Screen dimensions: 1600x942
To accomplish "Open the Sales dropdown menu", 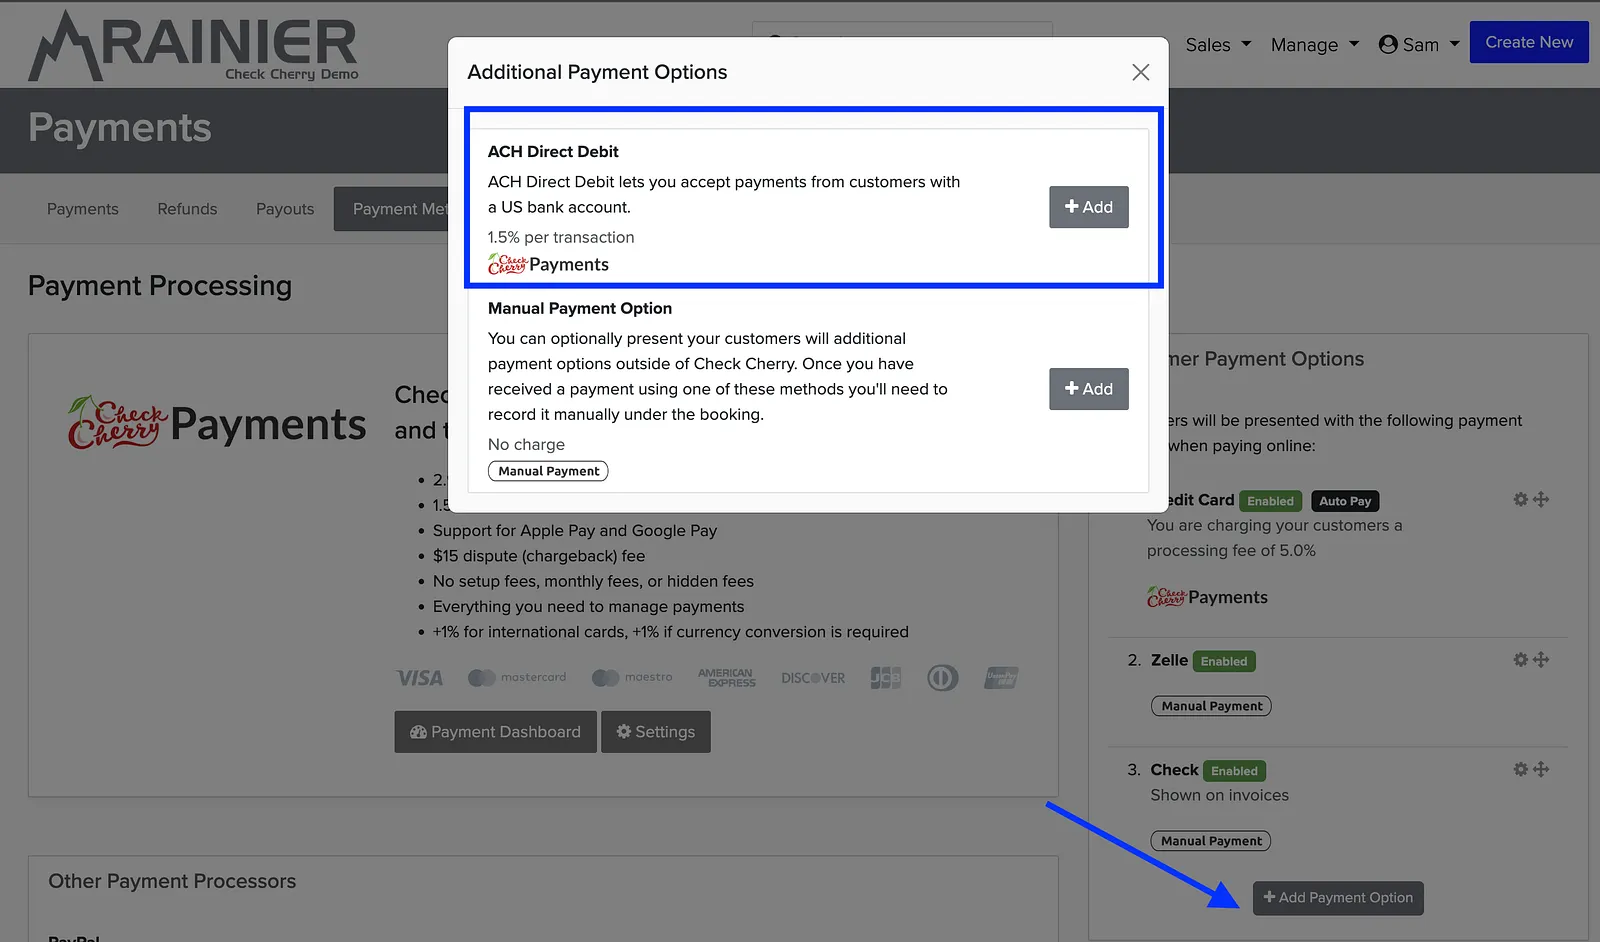I will pyautogui.click(x=1217, y=44).
